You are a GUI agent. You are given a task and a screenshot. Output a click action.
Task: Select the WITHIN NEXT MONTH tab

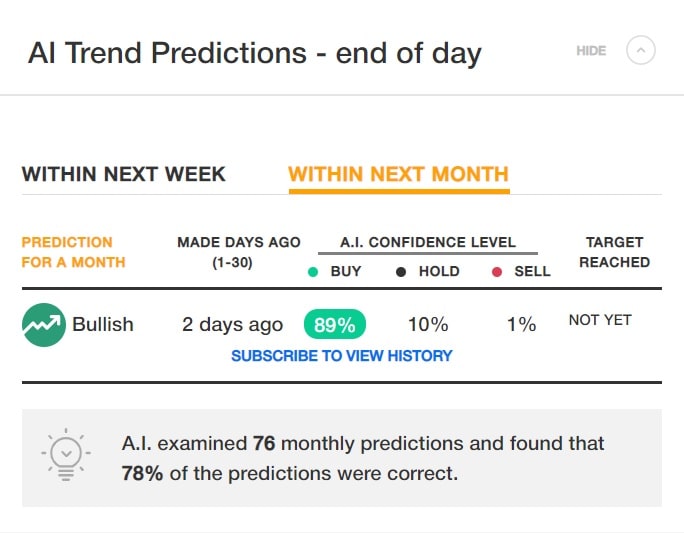click(399, 174)
